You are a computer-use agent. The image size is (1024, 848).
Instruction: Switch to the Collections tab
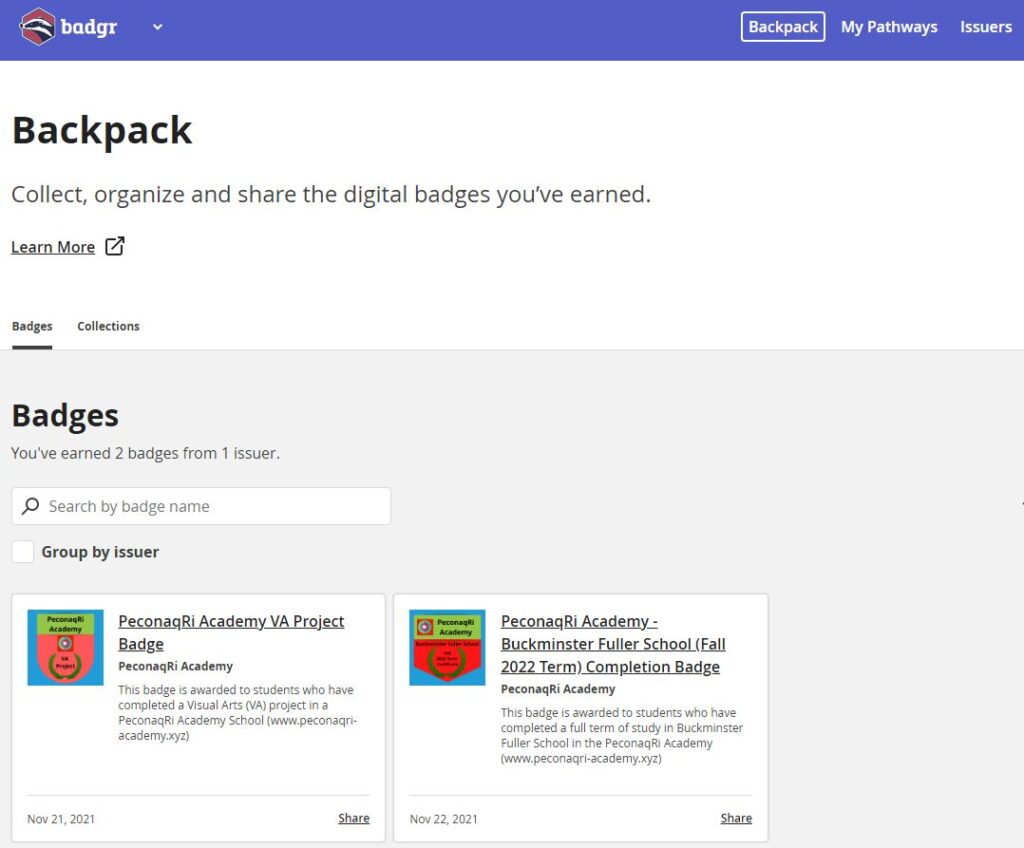108,326
